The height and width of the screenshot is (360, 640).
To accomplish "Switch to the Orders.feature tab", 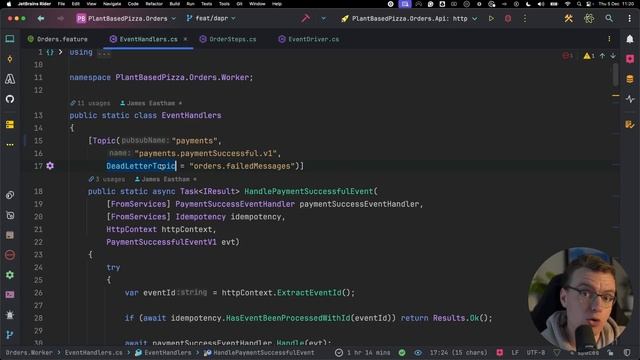I will pos(58,39).
